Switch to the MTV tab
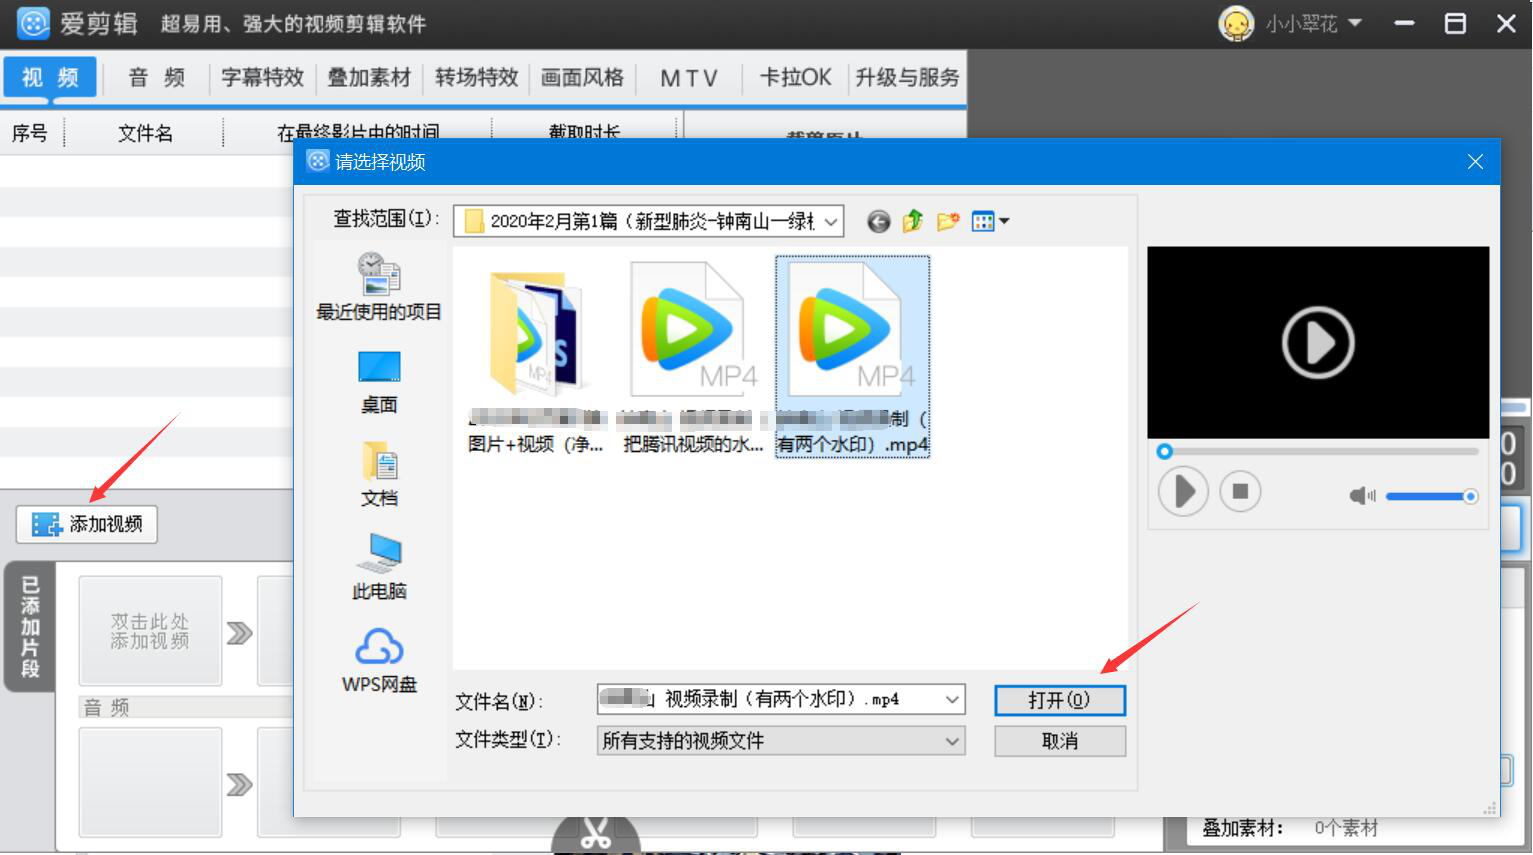Image resolution: width=1533 pixels, height=855 pixels. pos(688,77)
